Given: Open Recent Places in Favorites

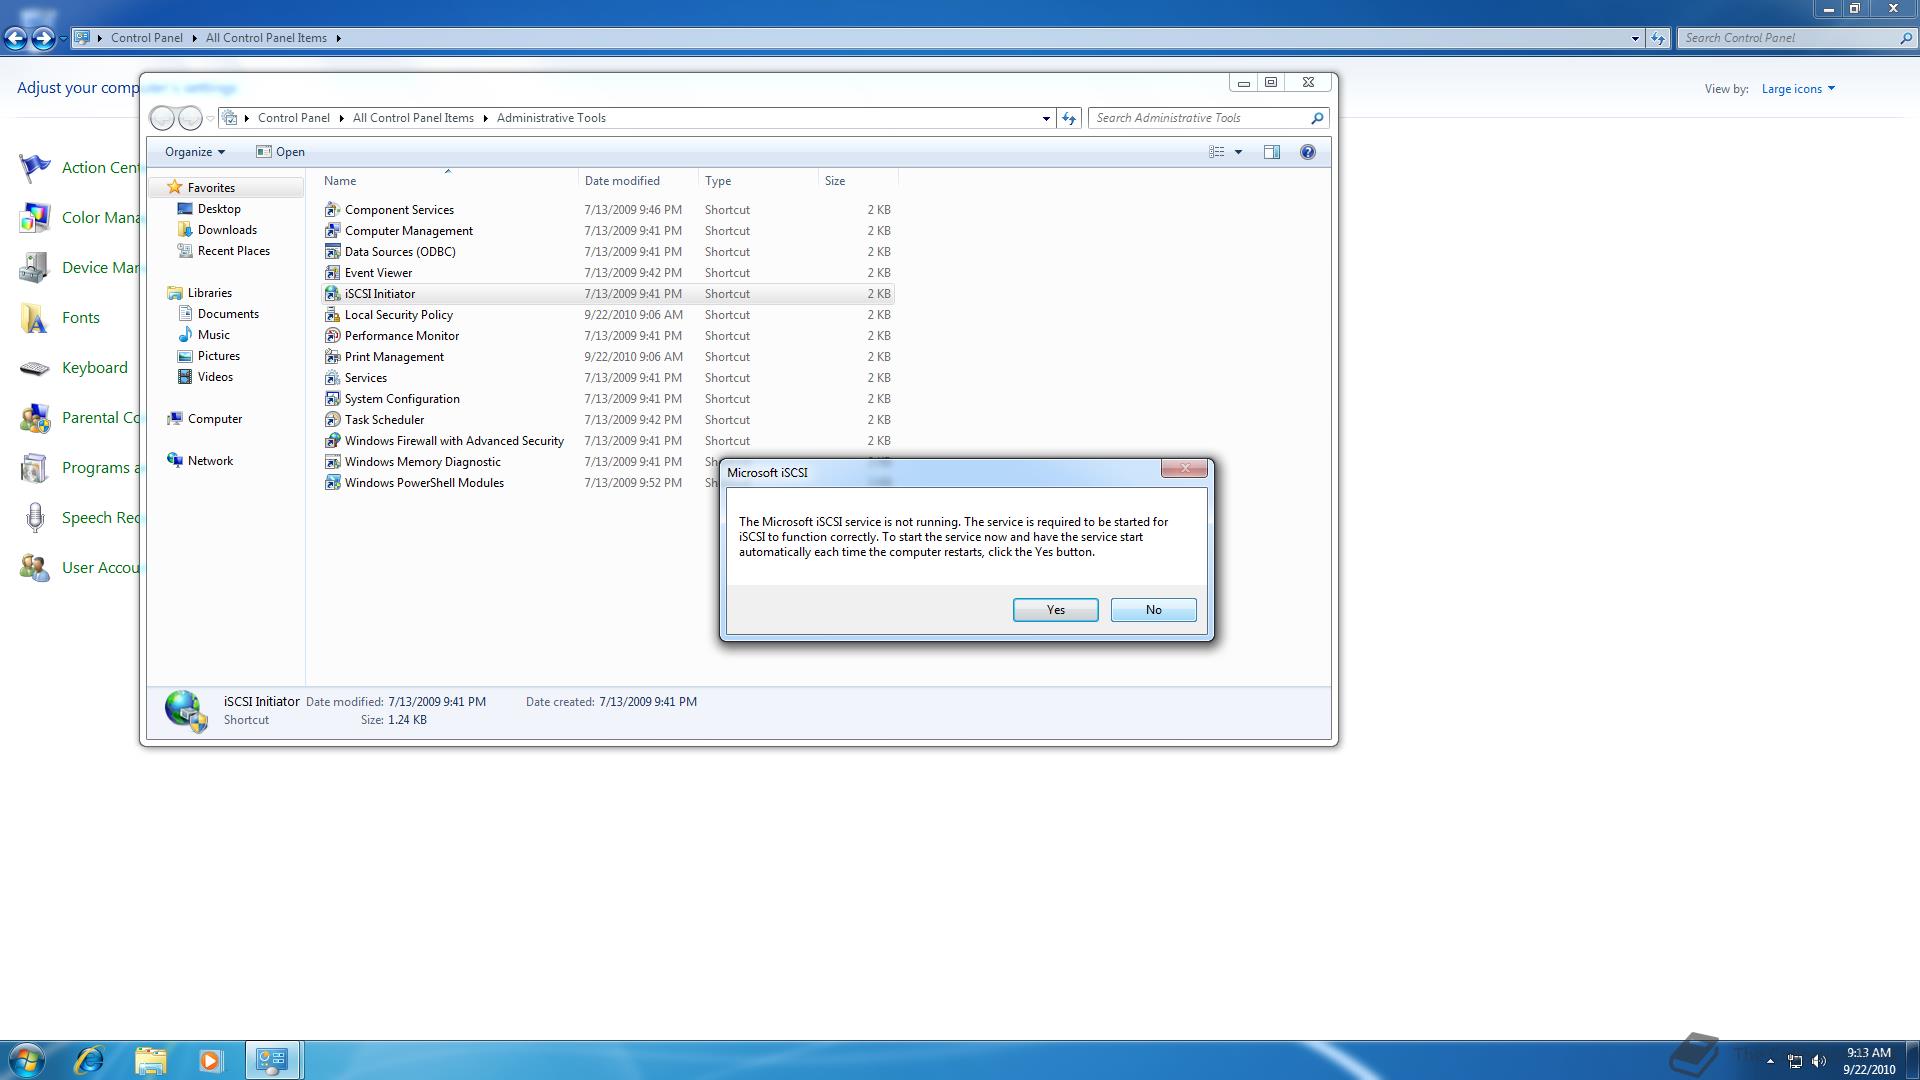Looking at the screenshot, I should click(x=233, y=251).
